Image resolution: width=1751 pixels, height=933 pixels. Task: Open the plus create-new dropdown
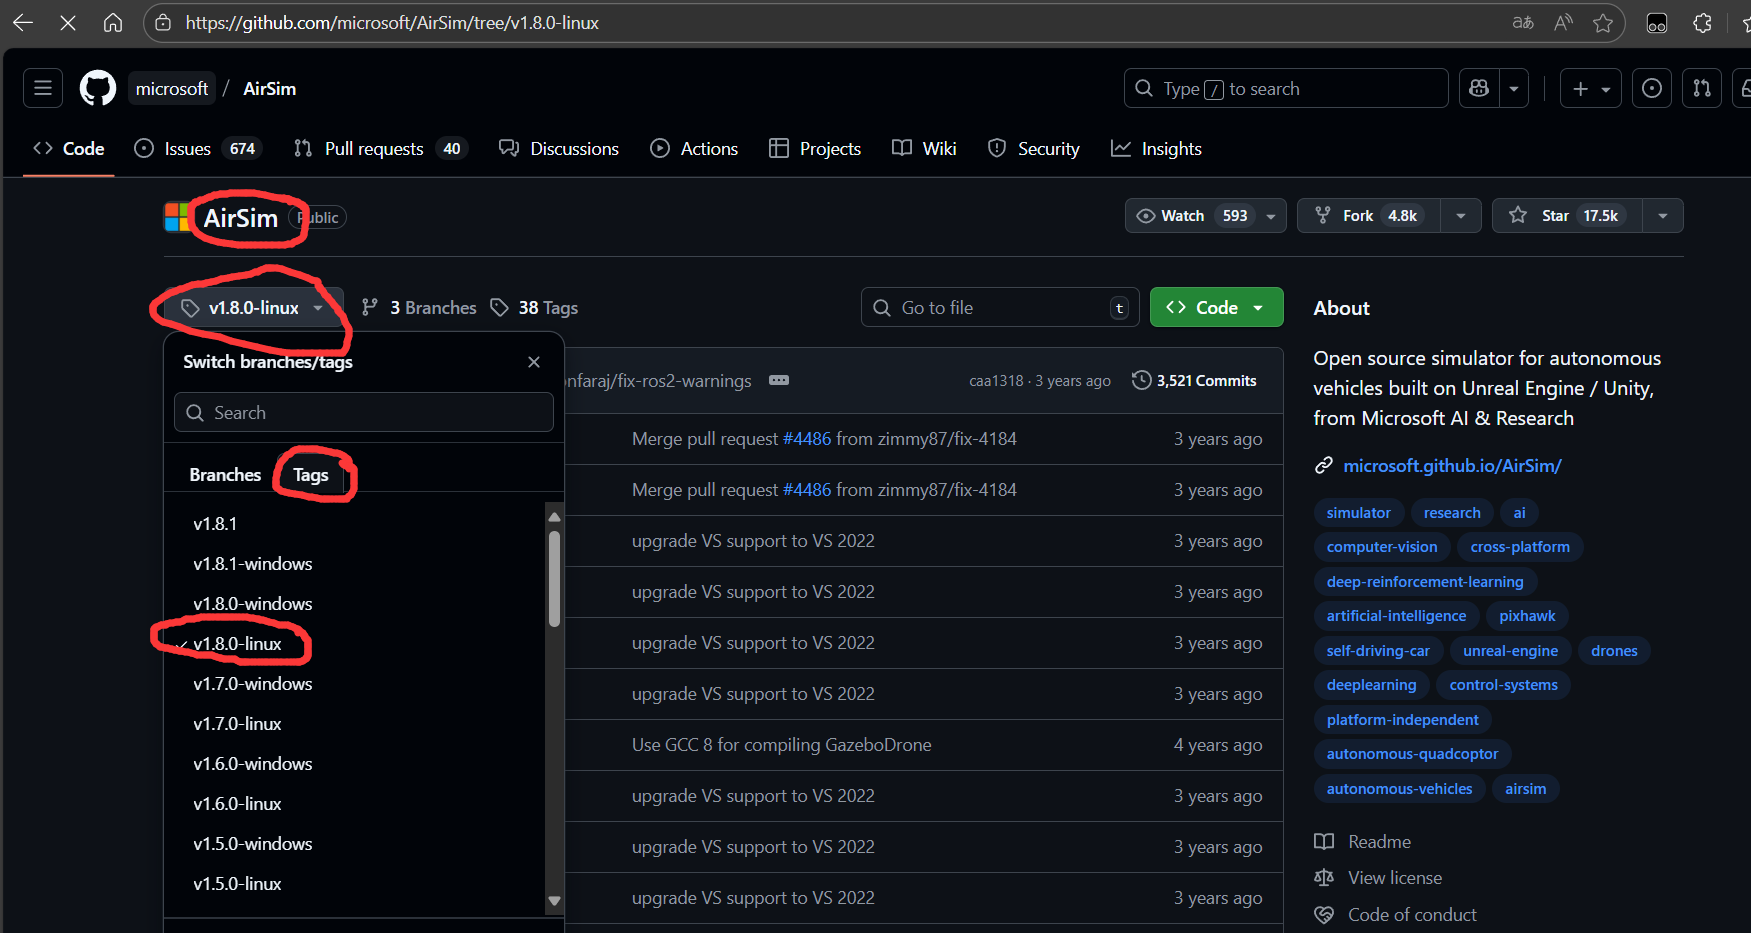pos(1591,88)
